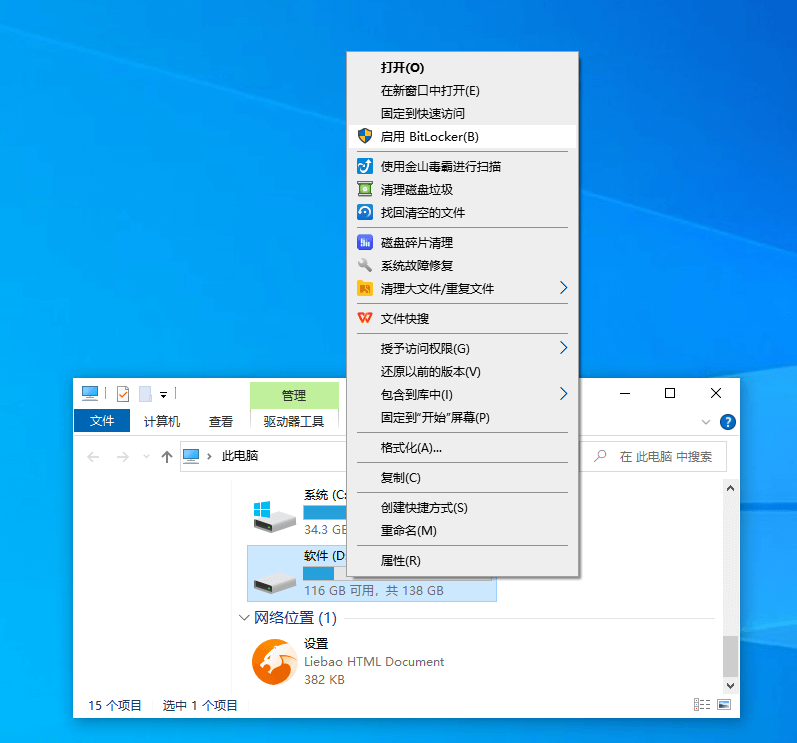Image resolution: width=797 pixels, height=743 pixels.
Task: Go up one level with up arrow
Action: pyautogui.click(x=167, y=457)
